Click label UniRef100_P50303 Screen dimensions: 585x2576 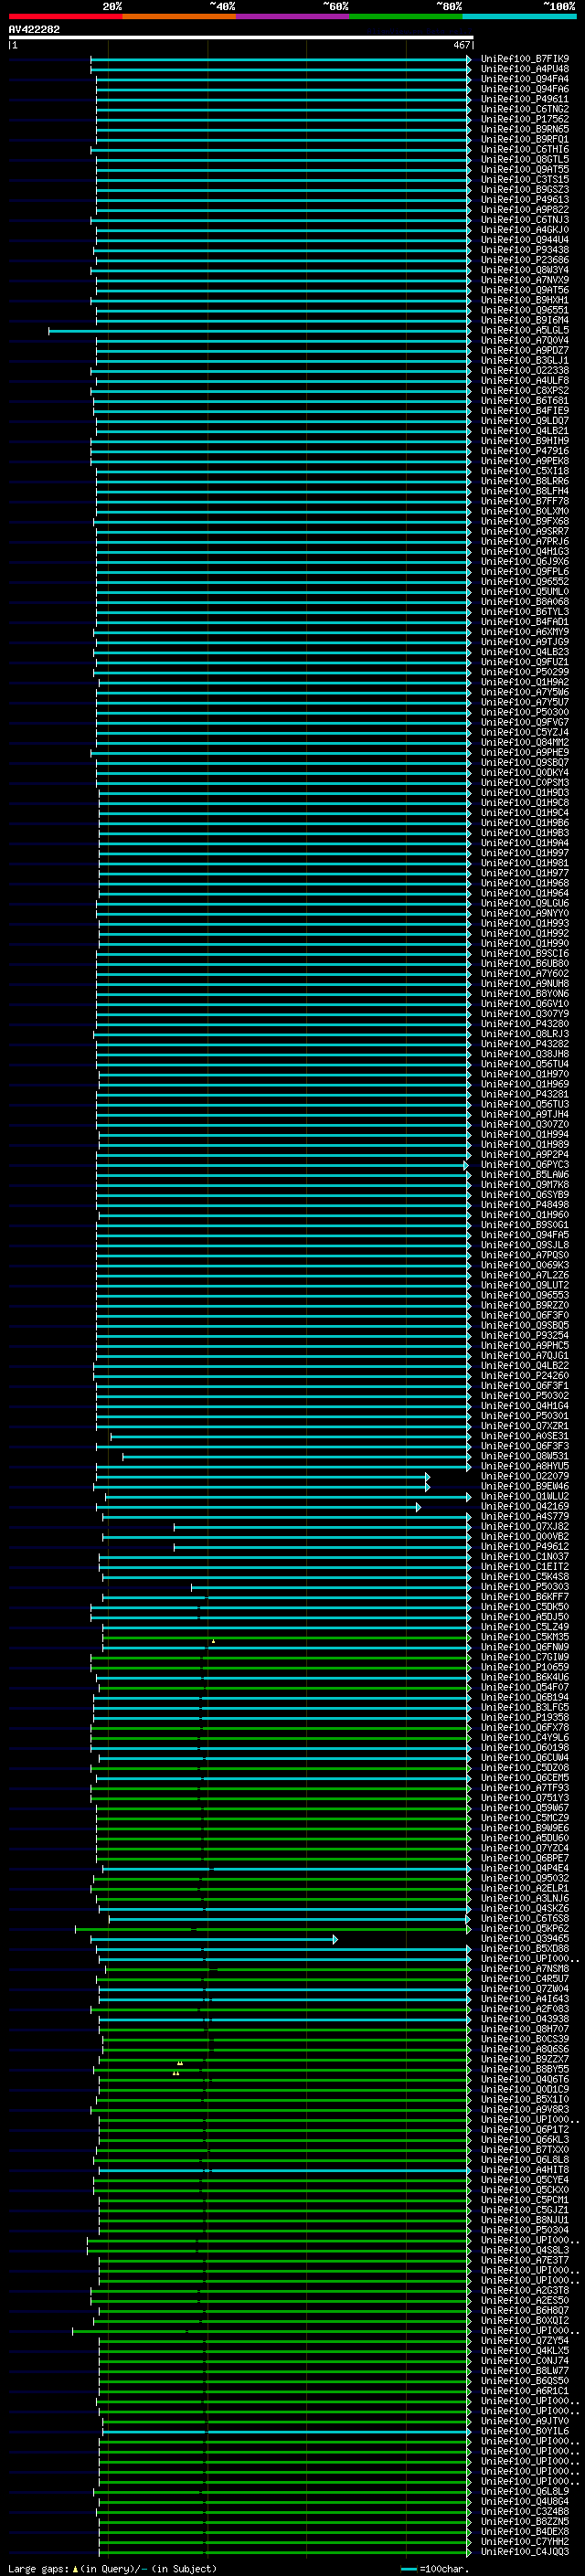525,1586
